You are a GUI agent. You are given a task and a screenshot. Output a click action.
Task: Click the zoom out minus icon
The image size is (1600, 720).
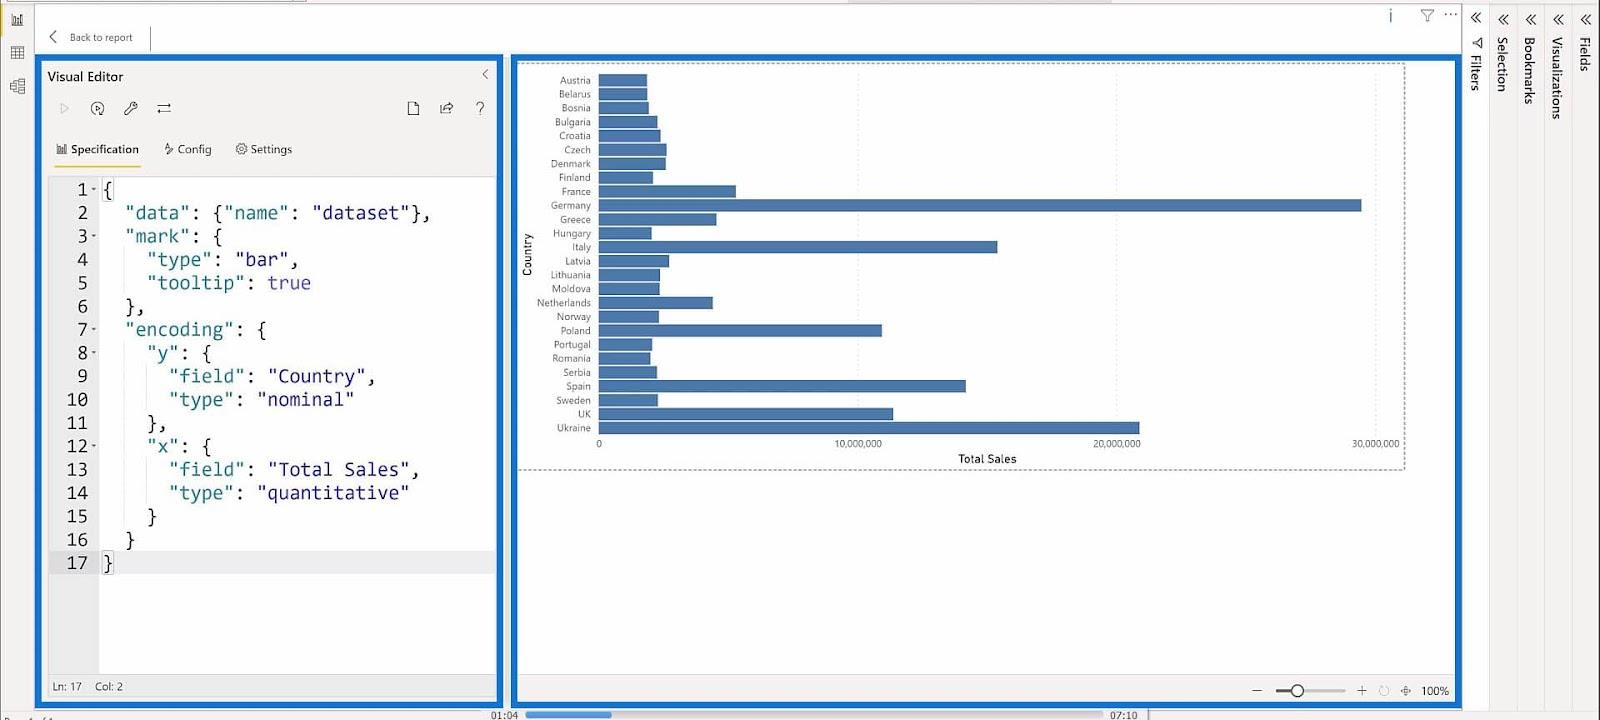(x=1257, y=691)
